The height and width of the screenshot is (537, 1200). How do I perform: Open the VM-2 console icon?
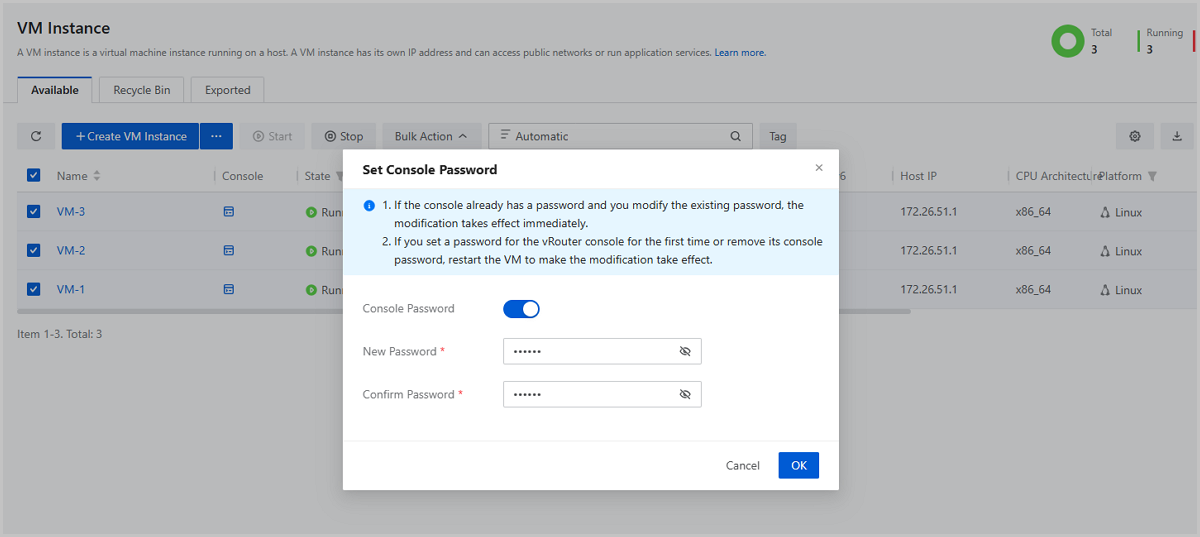pyautogui.click(x=228, y=250)
